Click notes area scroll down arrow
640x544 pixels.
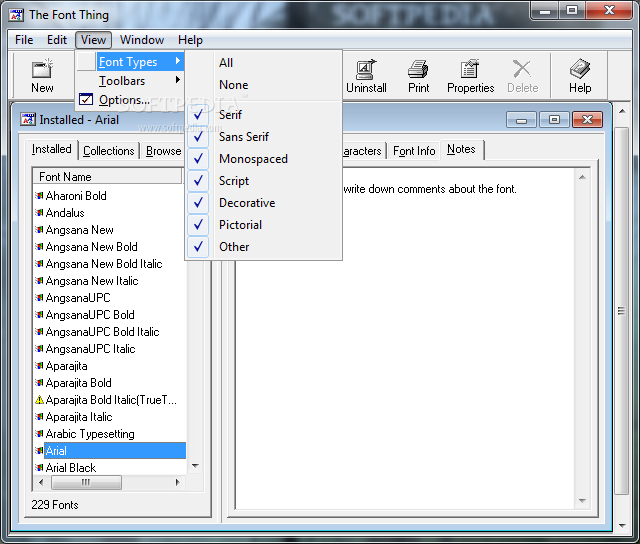[582, 500]
